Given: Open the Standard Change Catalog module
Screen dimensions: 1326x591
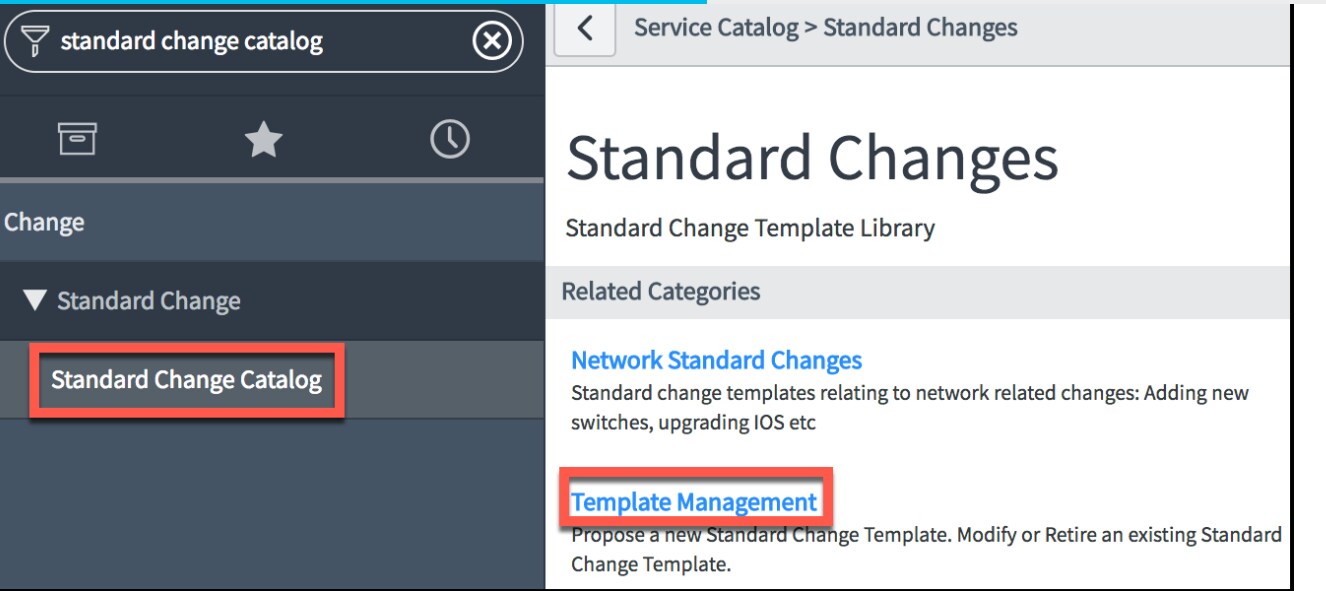Looking at the screenshot, I should pos(187,380).
